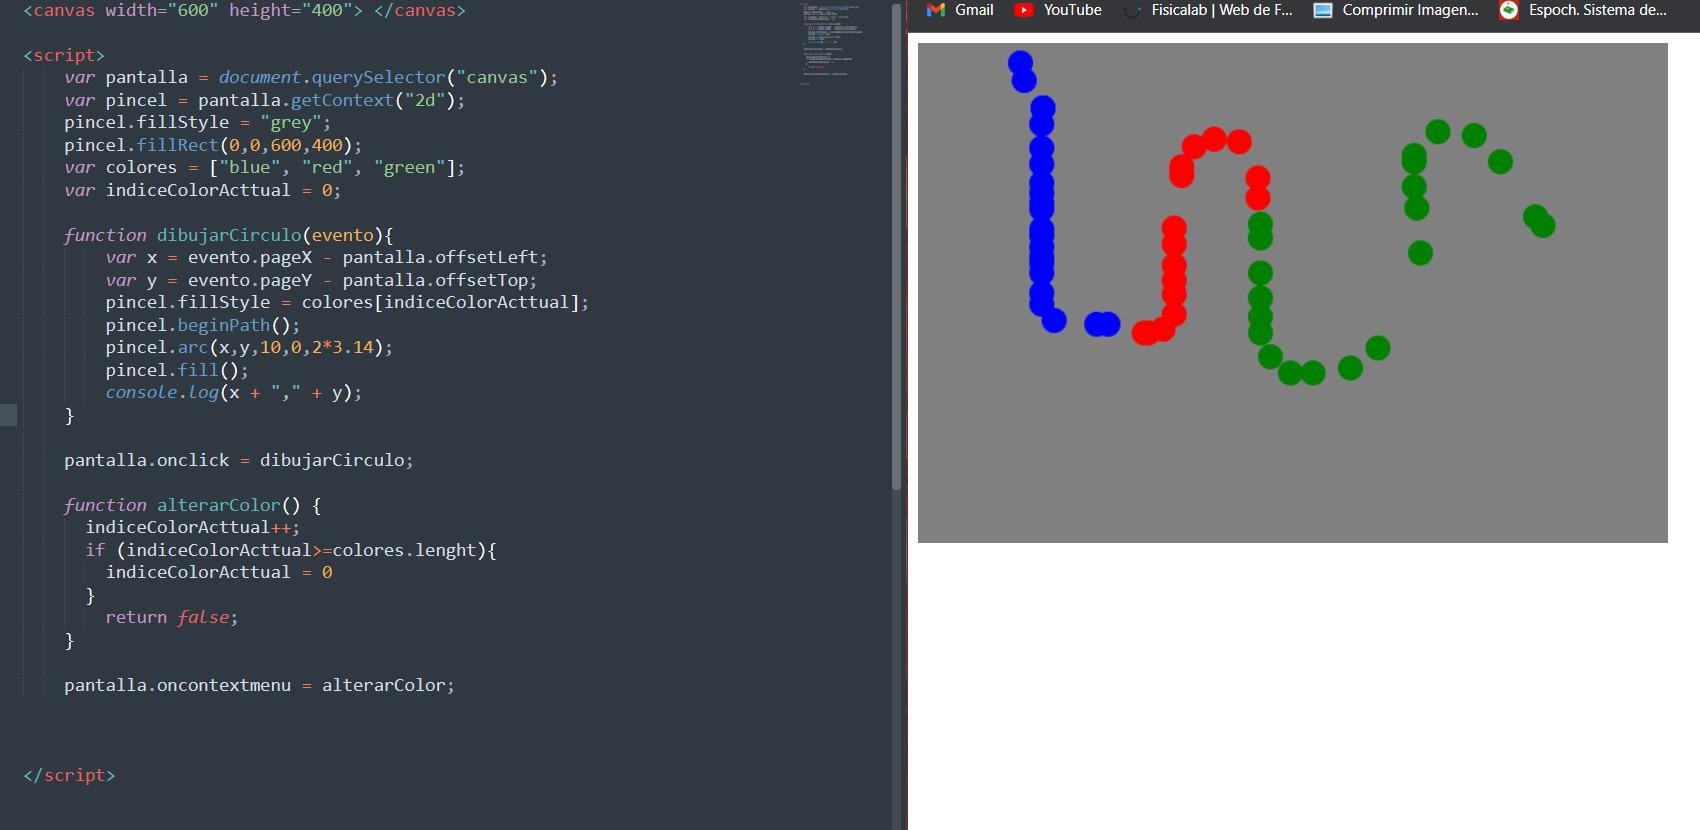The height and width of the screenshot is (830, 1700).
Task: Click 'offsetTop' in the var y line
Action: [x=481, y=280]
